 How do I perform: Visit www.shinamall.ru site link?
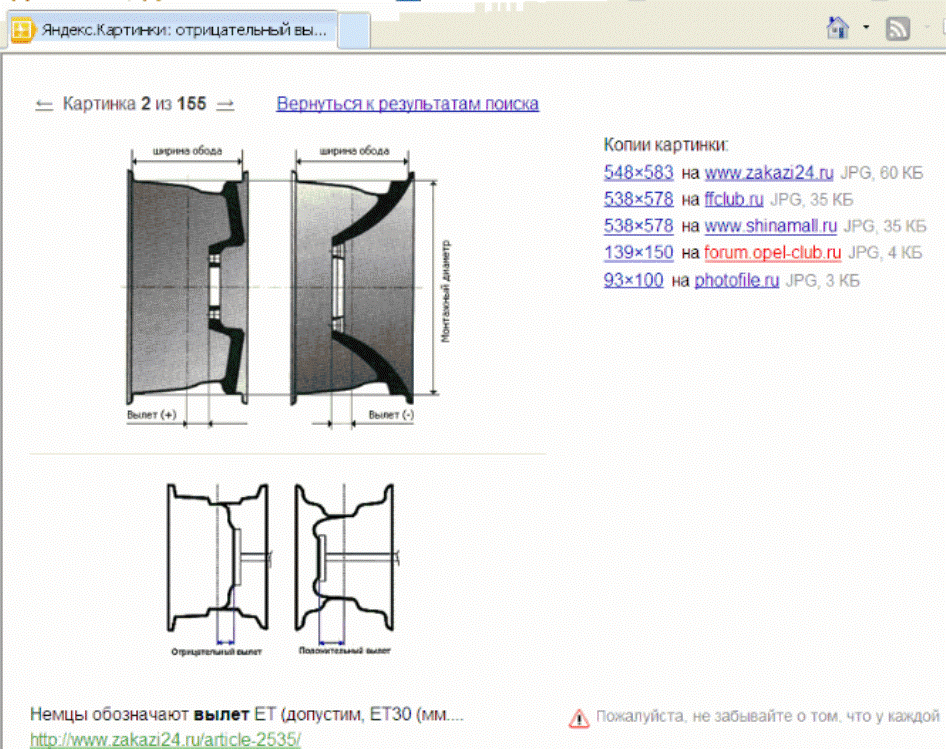click(770, 226)
